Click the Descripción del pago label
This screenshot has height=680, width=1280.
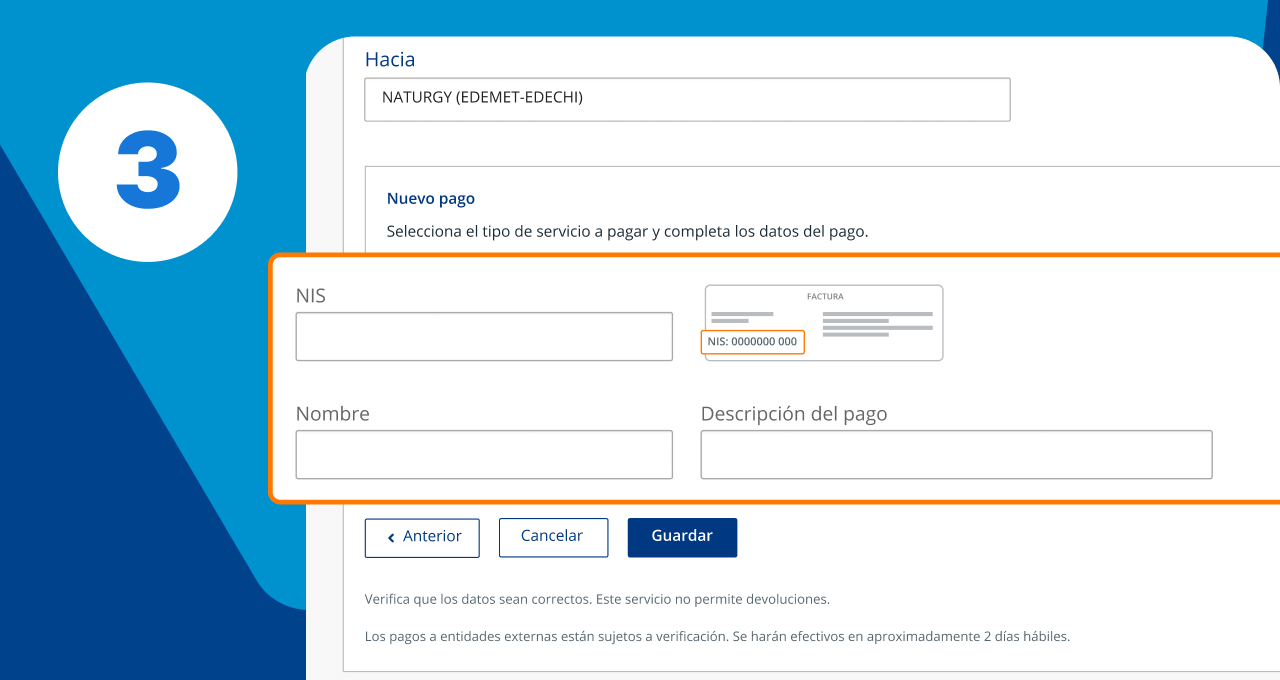(x=793, y=414)
